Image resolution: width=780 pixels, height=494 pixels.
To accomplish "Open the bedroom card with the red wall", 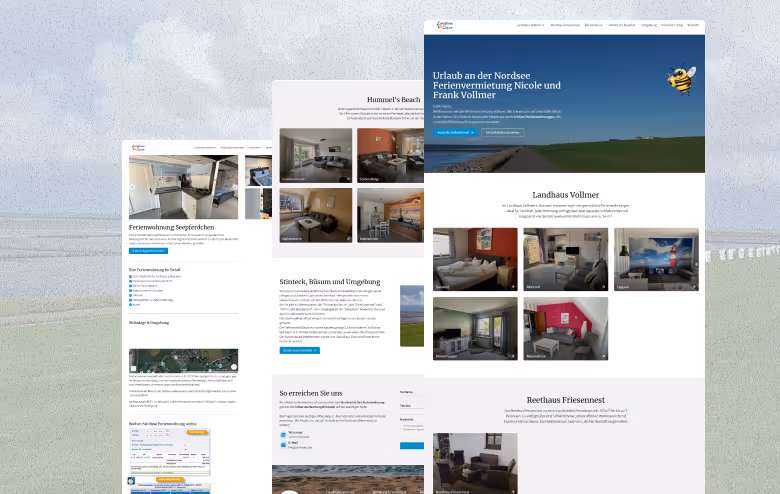I will coord(475,259).
